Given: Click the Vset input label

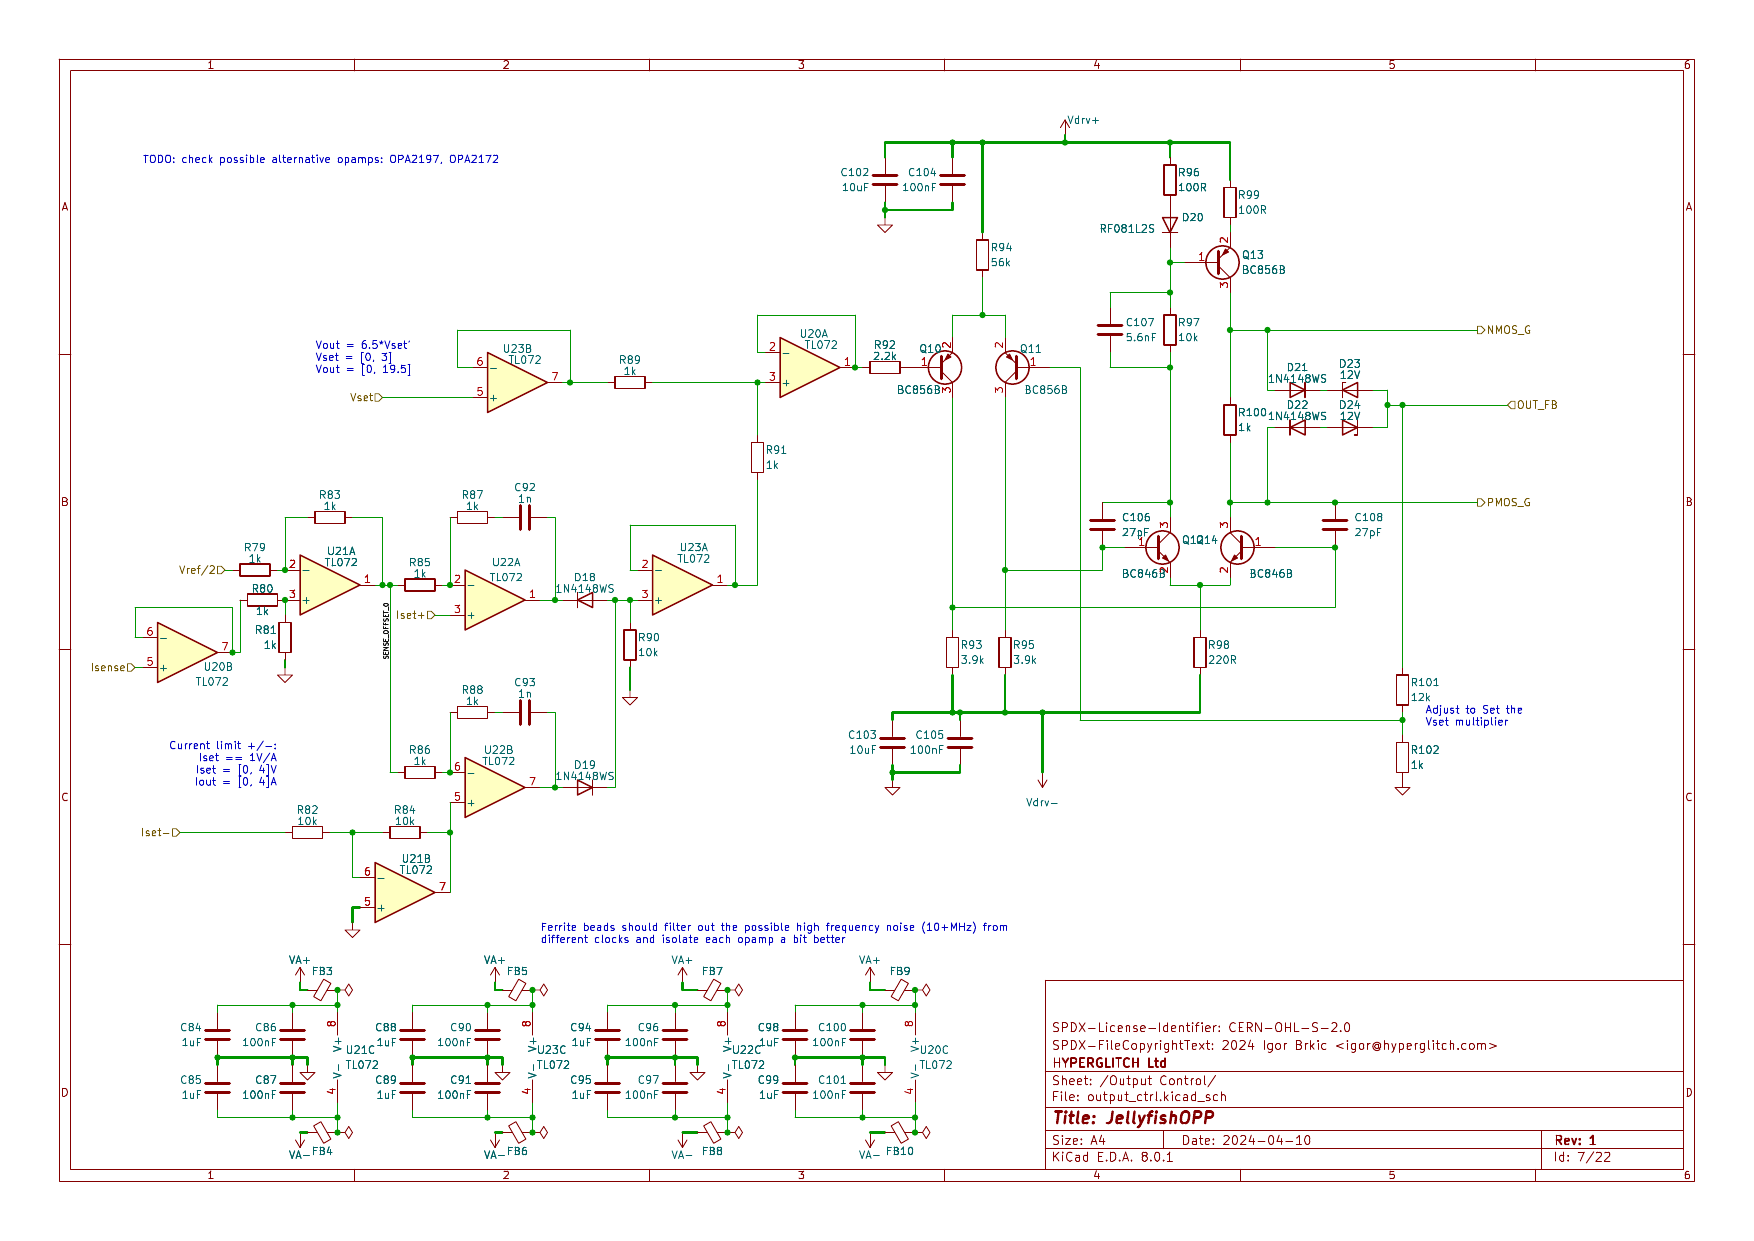Looking at the screenshot, I should [x=364, y=398].
